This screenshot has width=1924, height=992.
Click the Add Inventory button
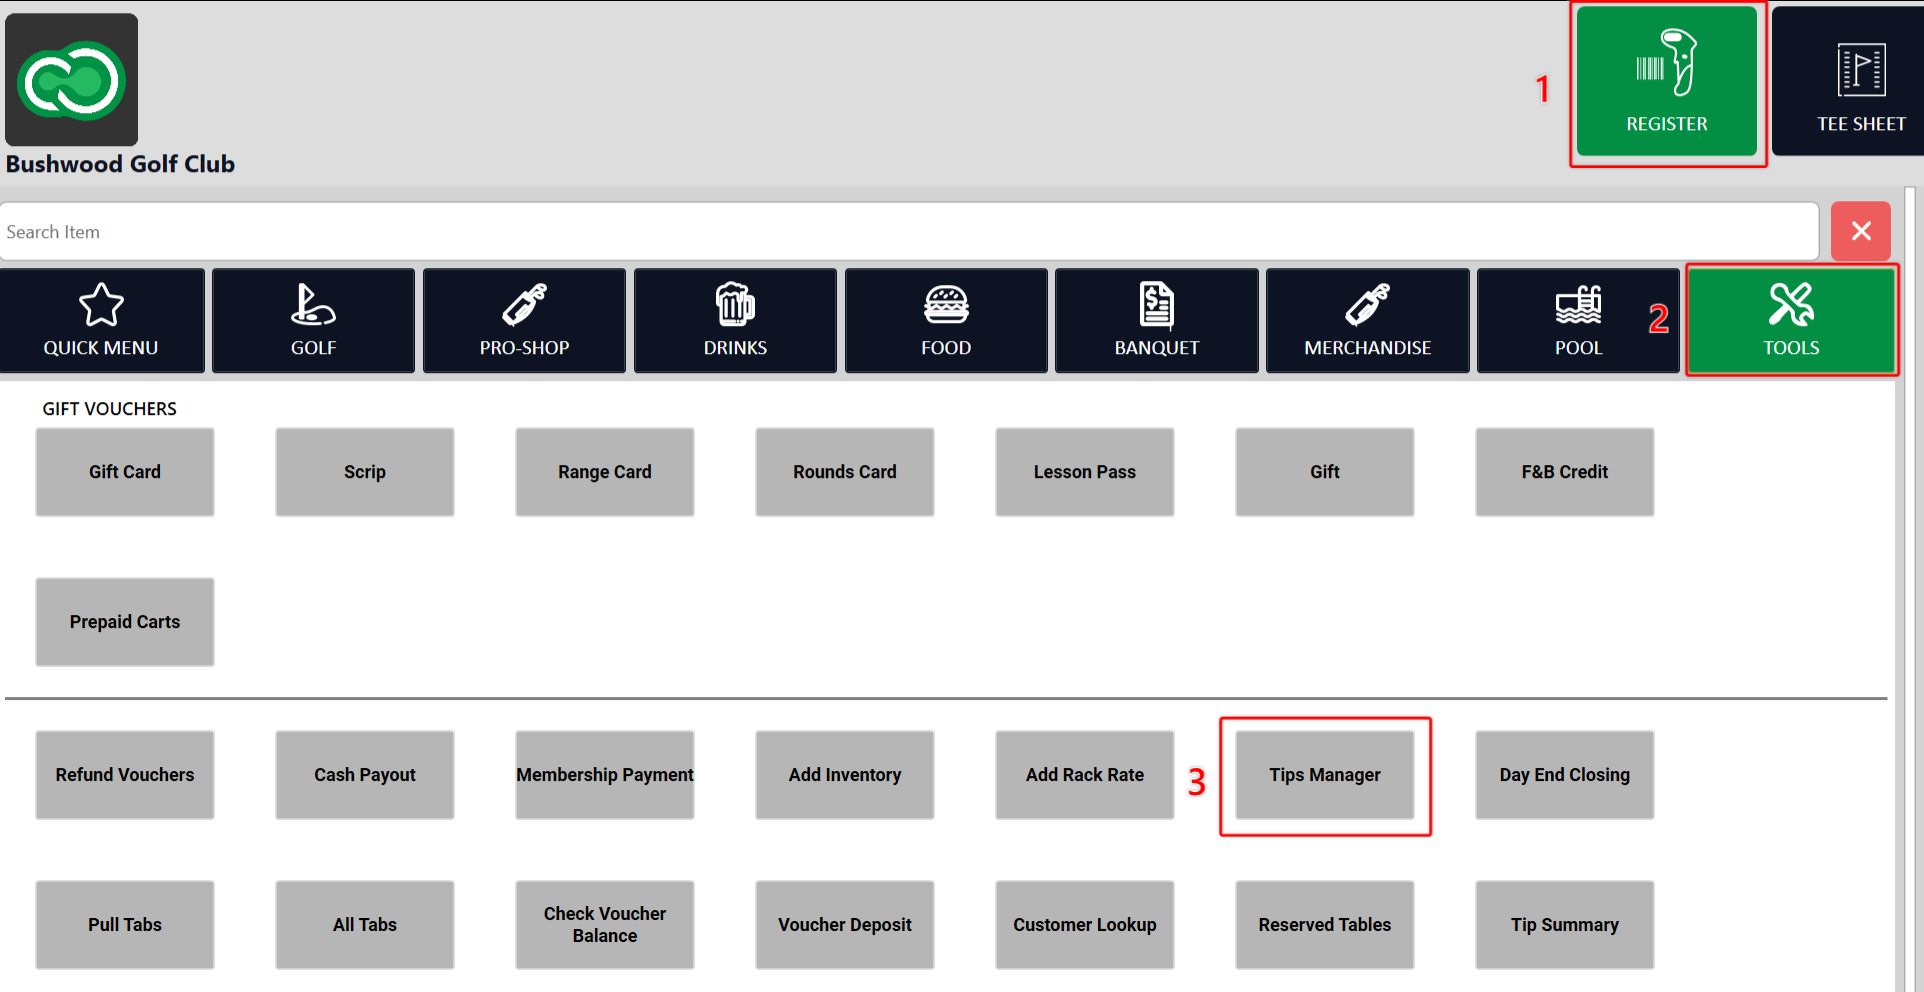coord(845,775)
